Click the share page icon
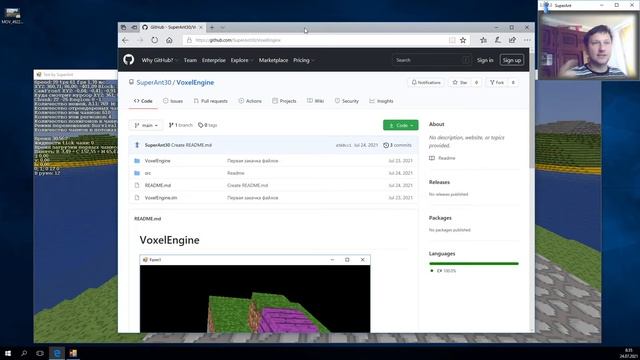The width and height of the screenshot is (640, 360). pos(512,40)
